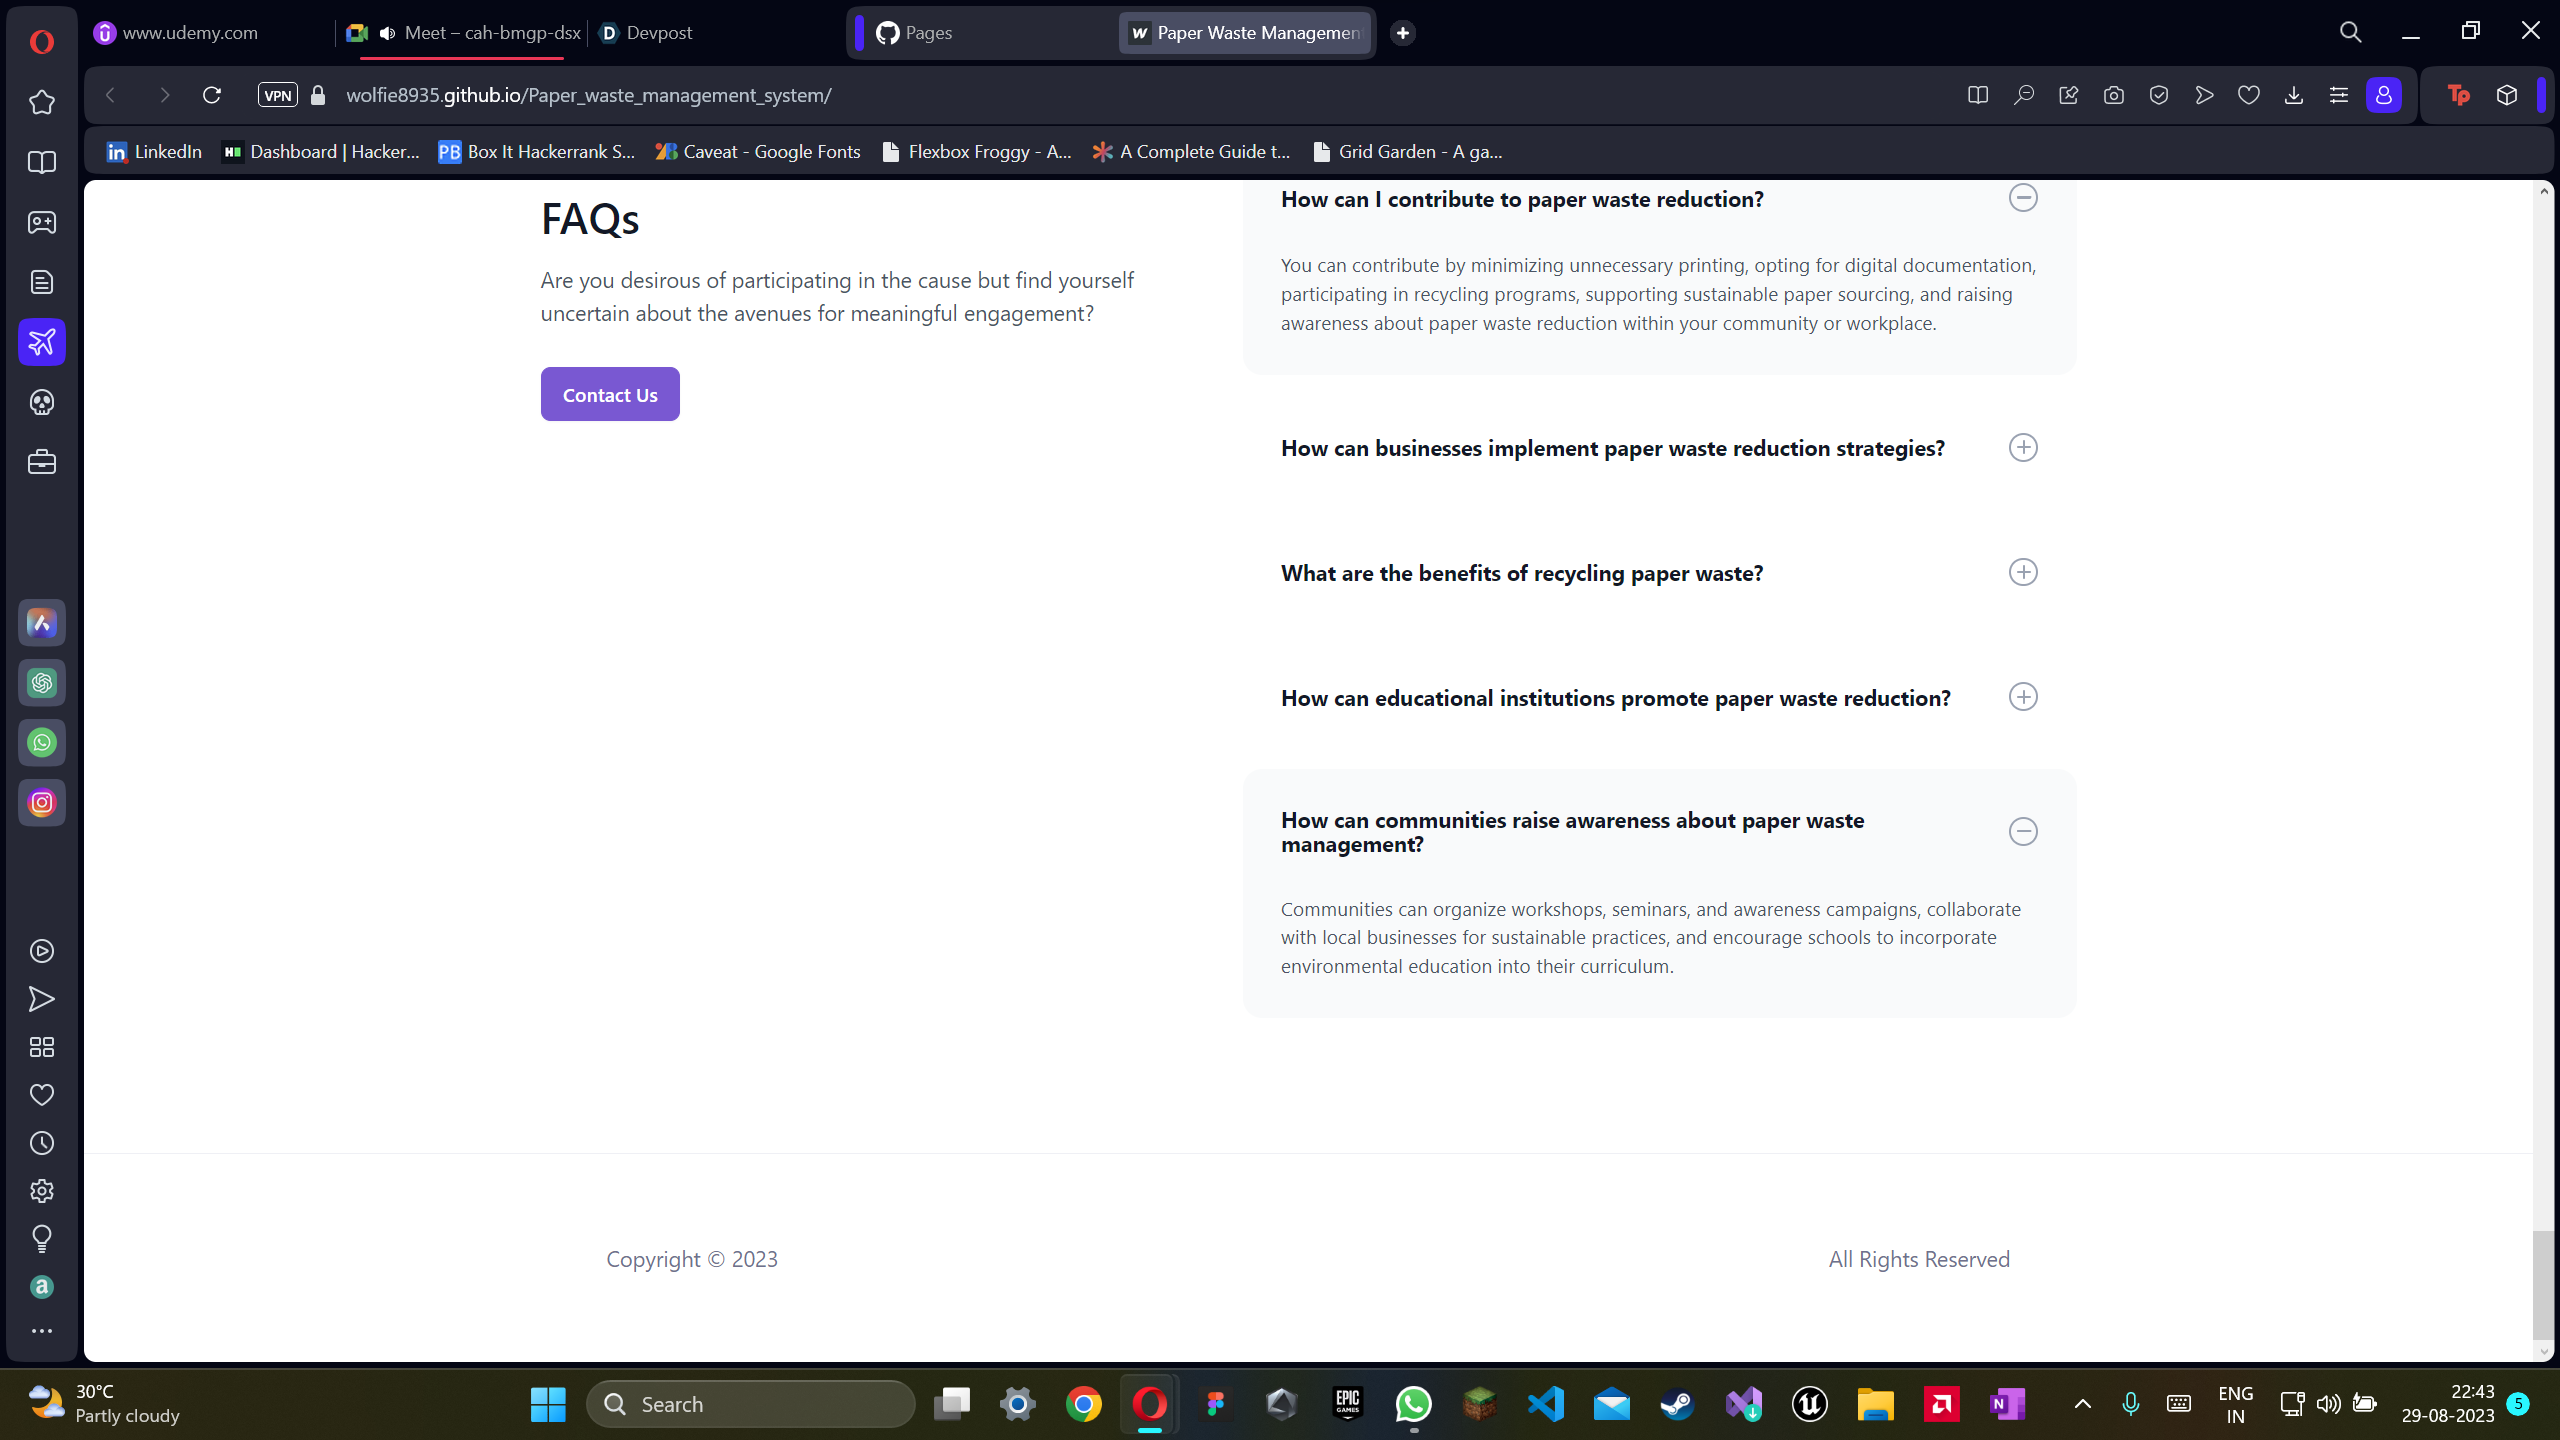Switch to the GitHub Pages tab

[x=927, y=33]
